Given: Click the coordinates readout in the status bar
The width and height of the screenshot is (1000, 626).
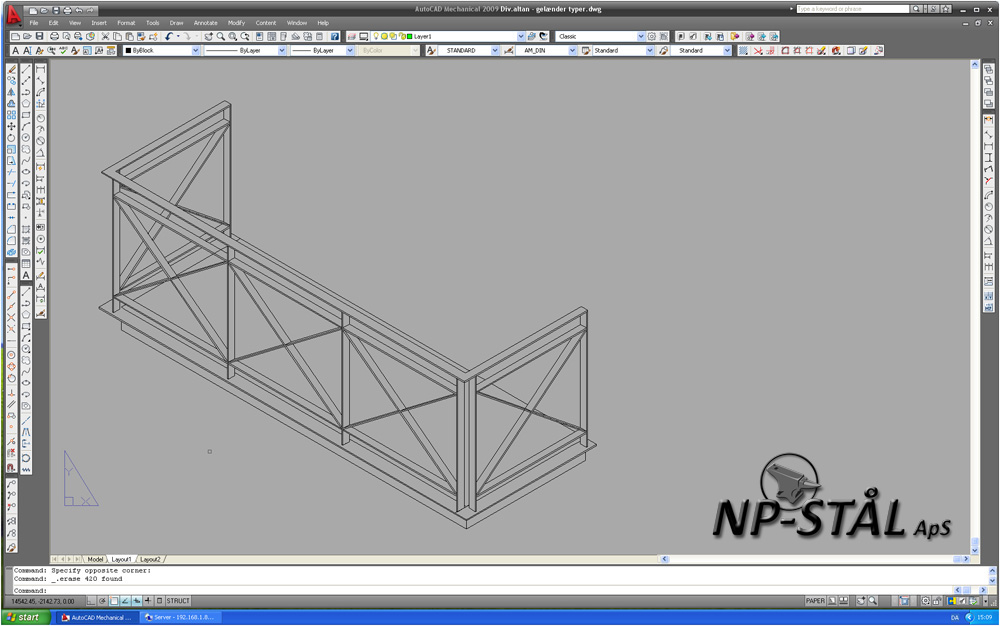Looking at the screenshot, I should 43,601.
